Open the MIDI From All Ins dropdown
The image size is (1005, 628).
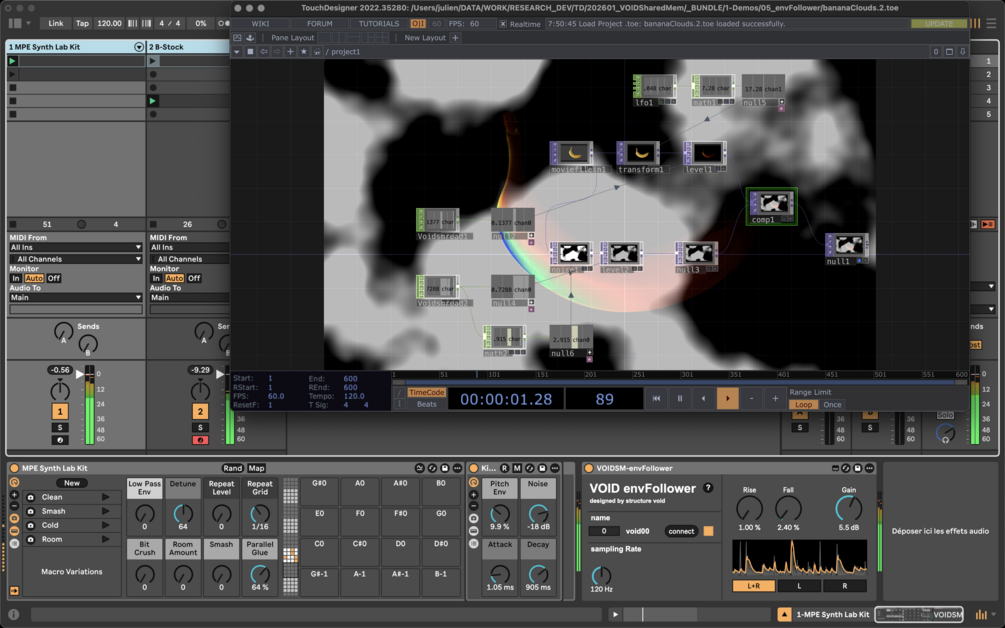[76, 247]
